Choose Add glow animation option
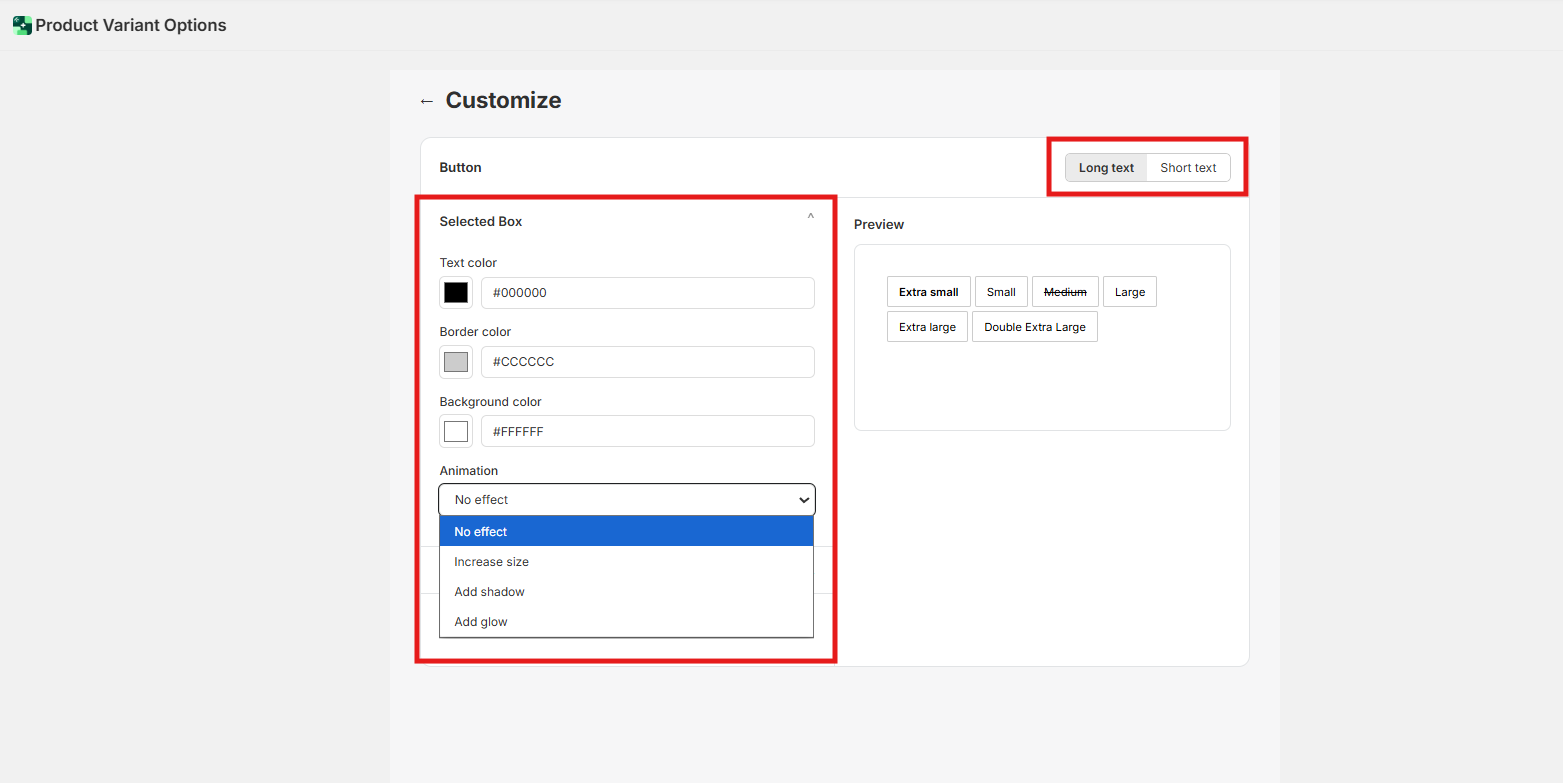The height and width of the screenshot is (783, 1563). (x=626, y=622)
